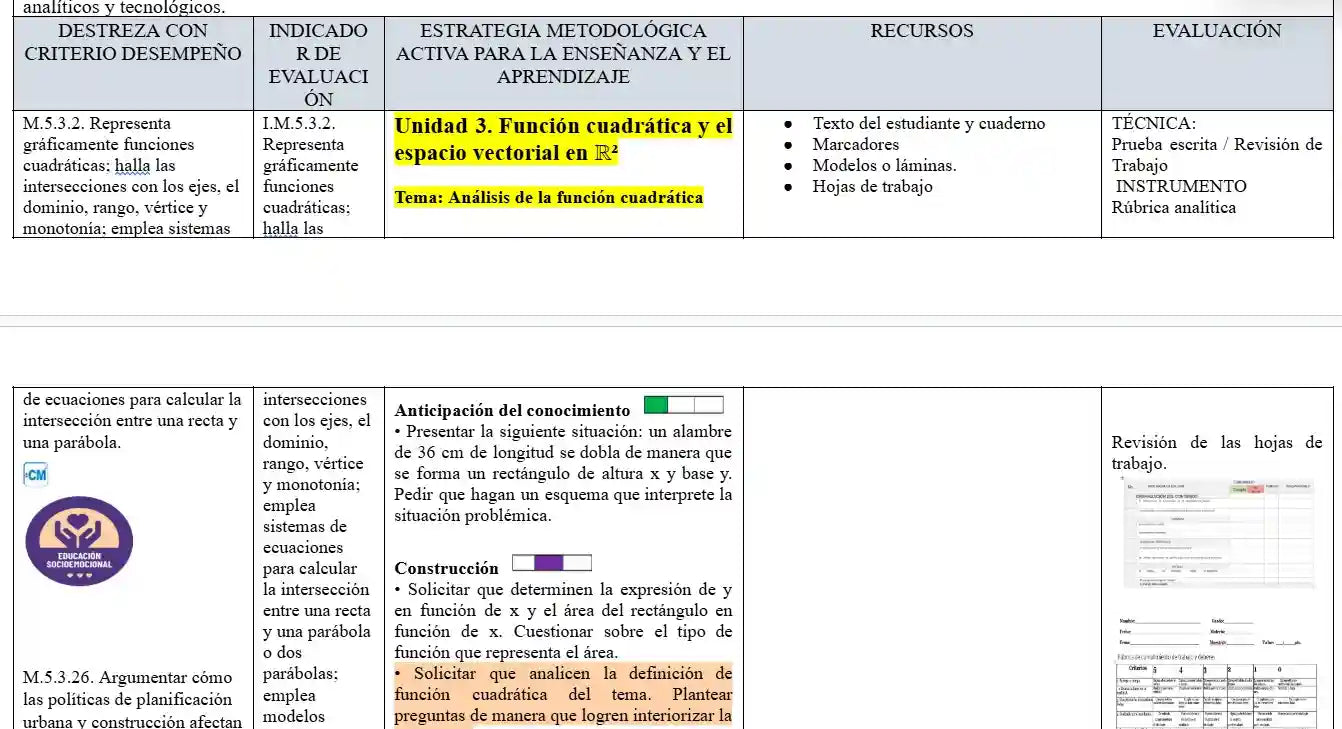Click the RECURSOS column header
Screen dimensions: 1342x729
pos(921,31)
